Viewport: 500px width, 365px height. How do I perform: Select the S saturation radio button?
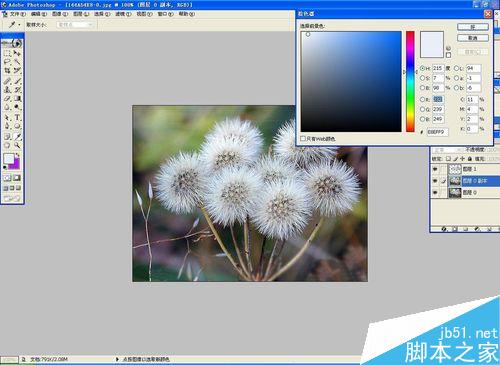click(422, 78)
